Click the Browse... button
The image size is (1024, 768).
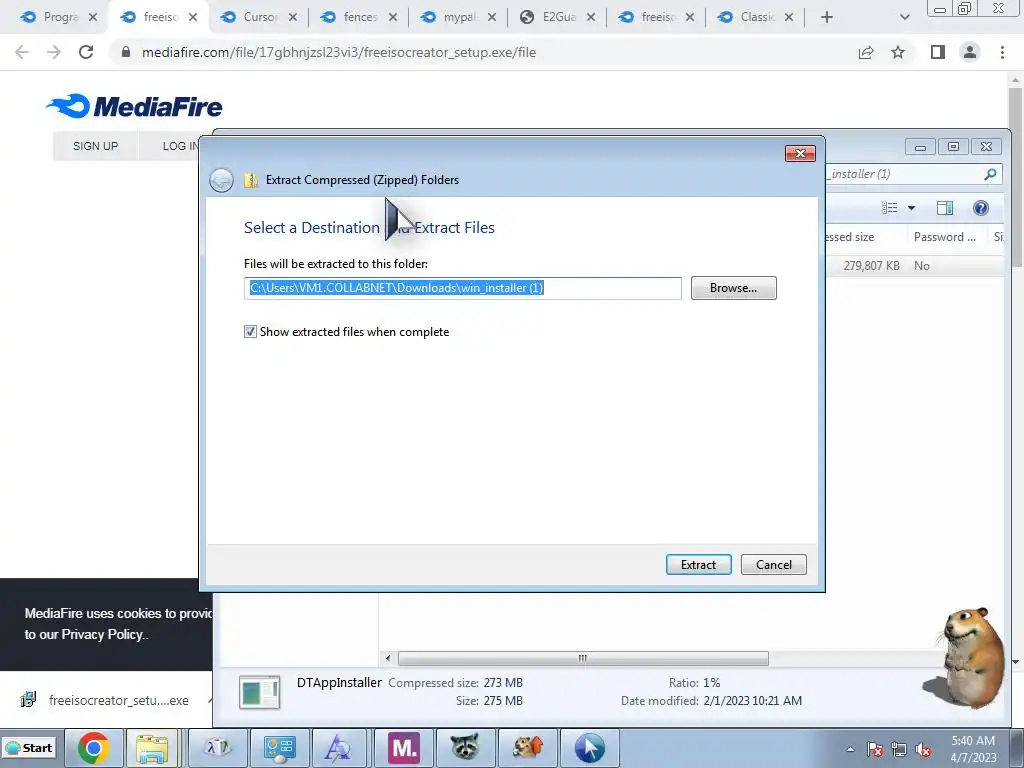point(733,288)
